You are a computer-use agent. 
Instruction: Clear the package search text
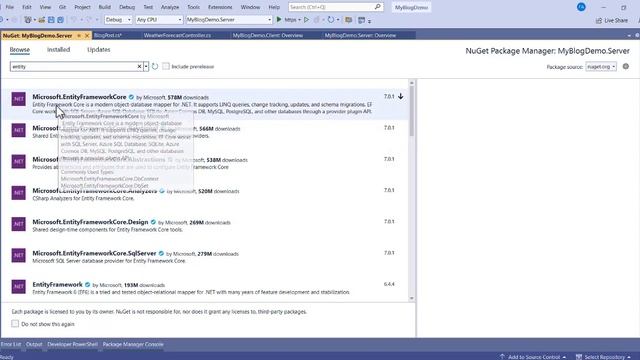click(139, 67)
